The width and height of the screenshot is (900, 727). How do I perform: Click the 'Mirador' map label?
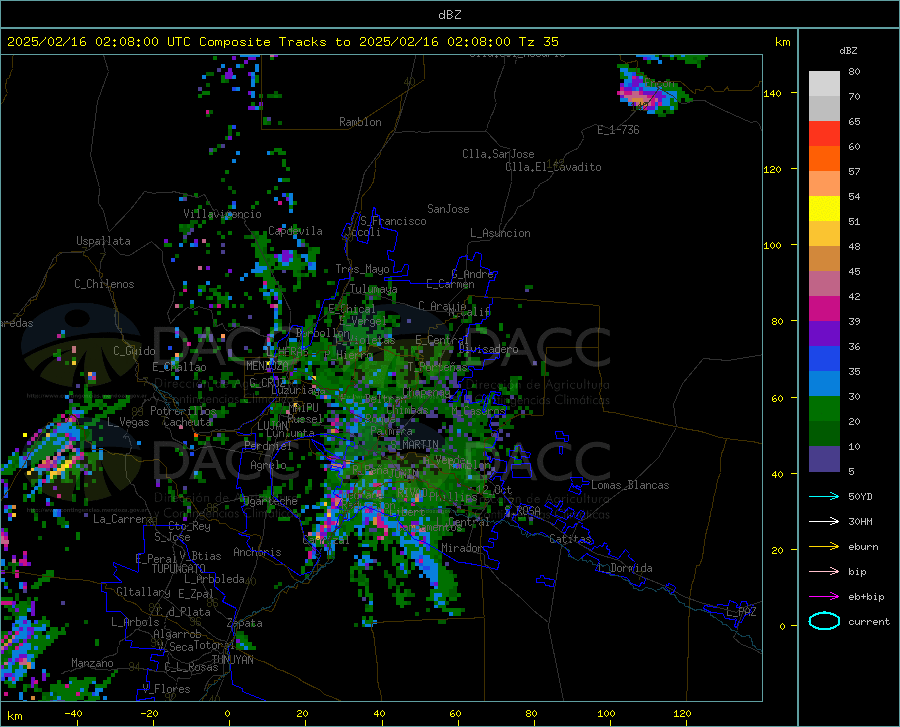(461, 548)
